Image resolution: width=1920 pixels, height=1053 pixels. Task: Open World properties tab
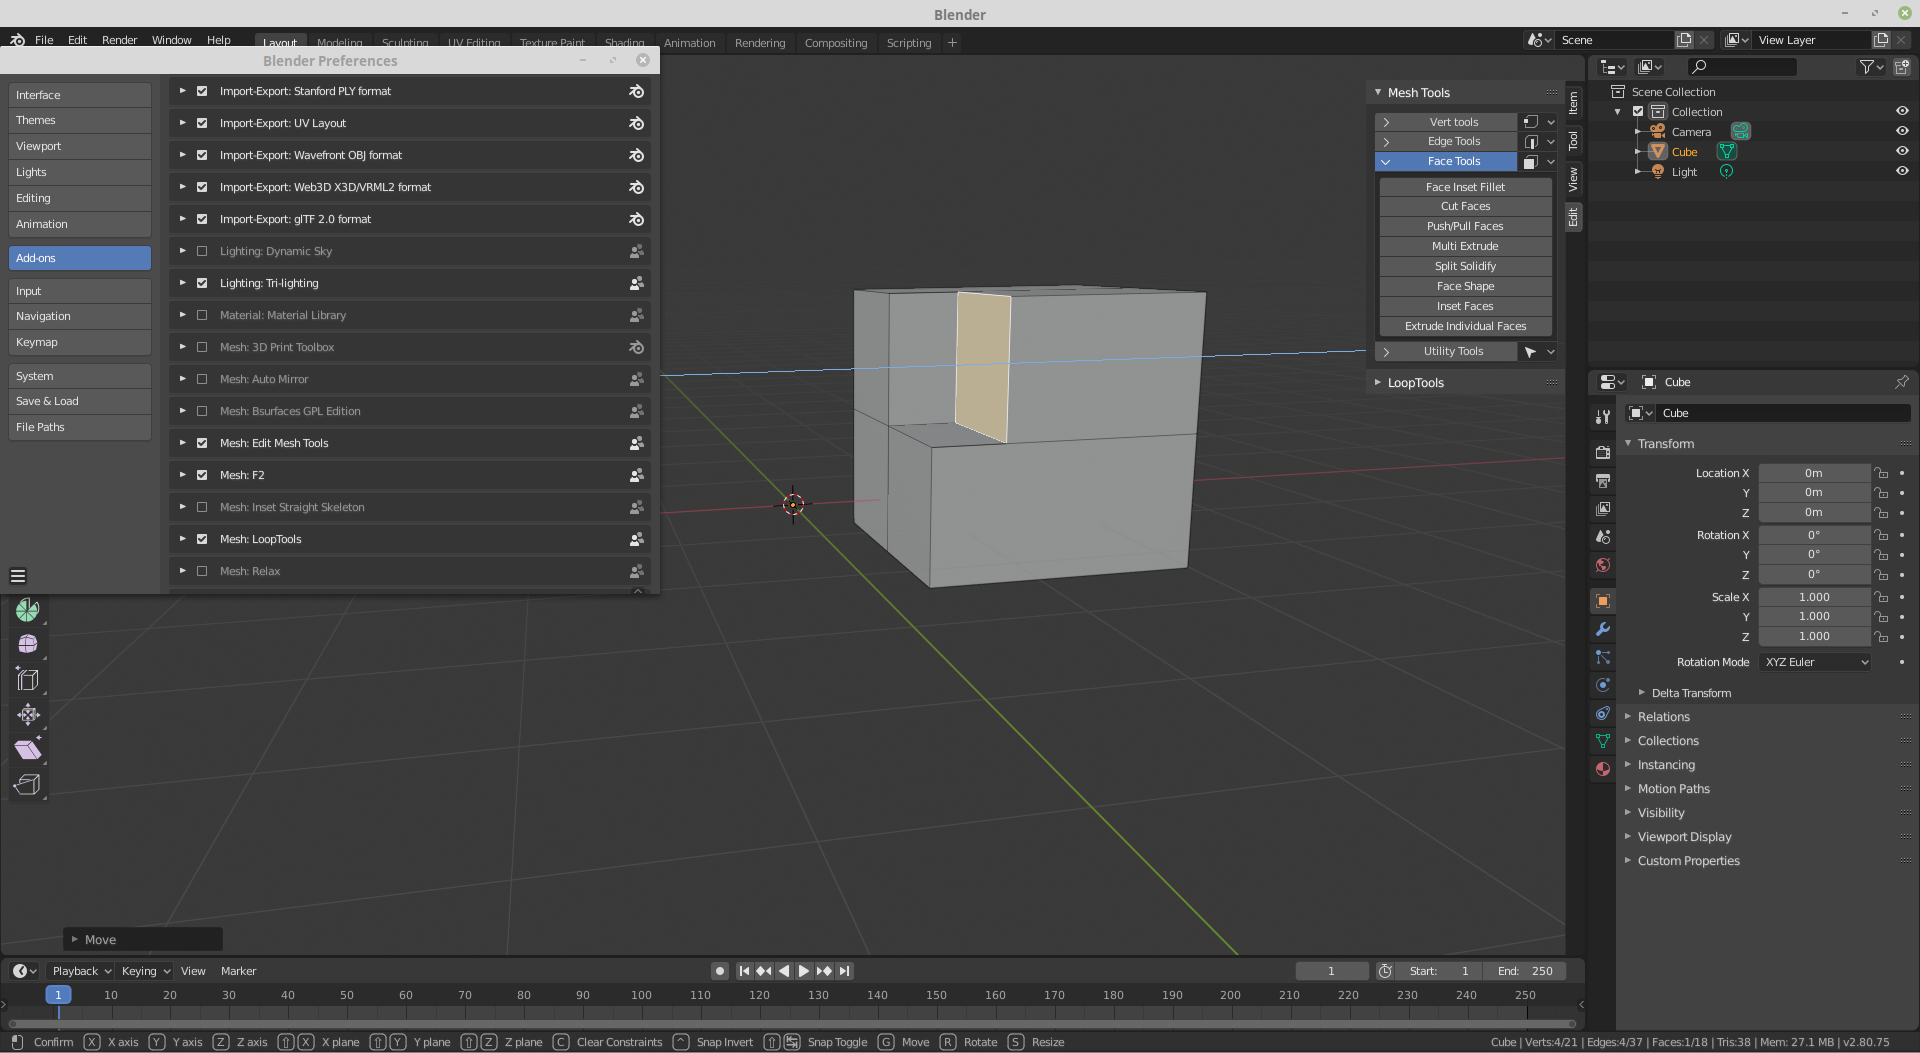click(x=1603, y=565)
